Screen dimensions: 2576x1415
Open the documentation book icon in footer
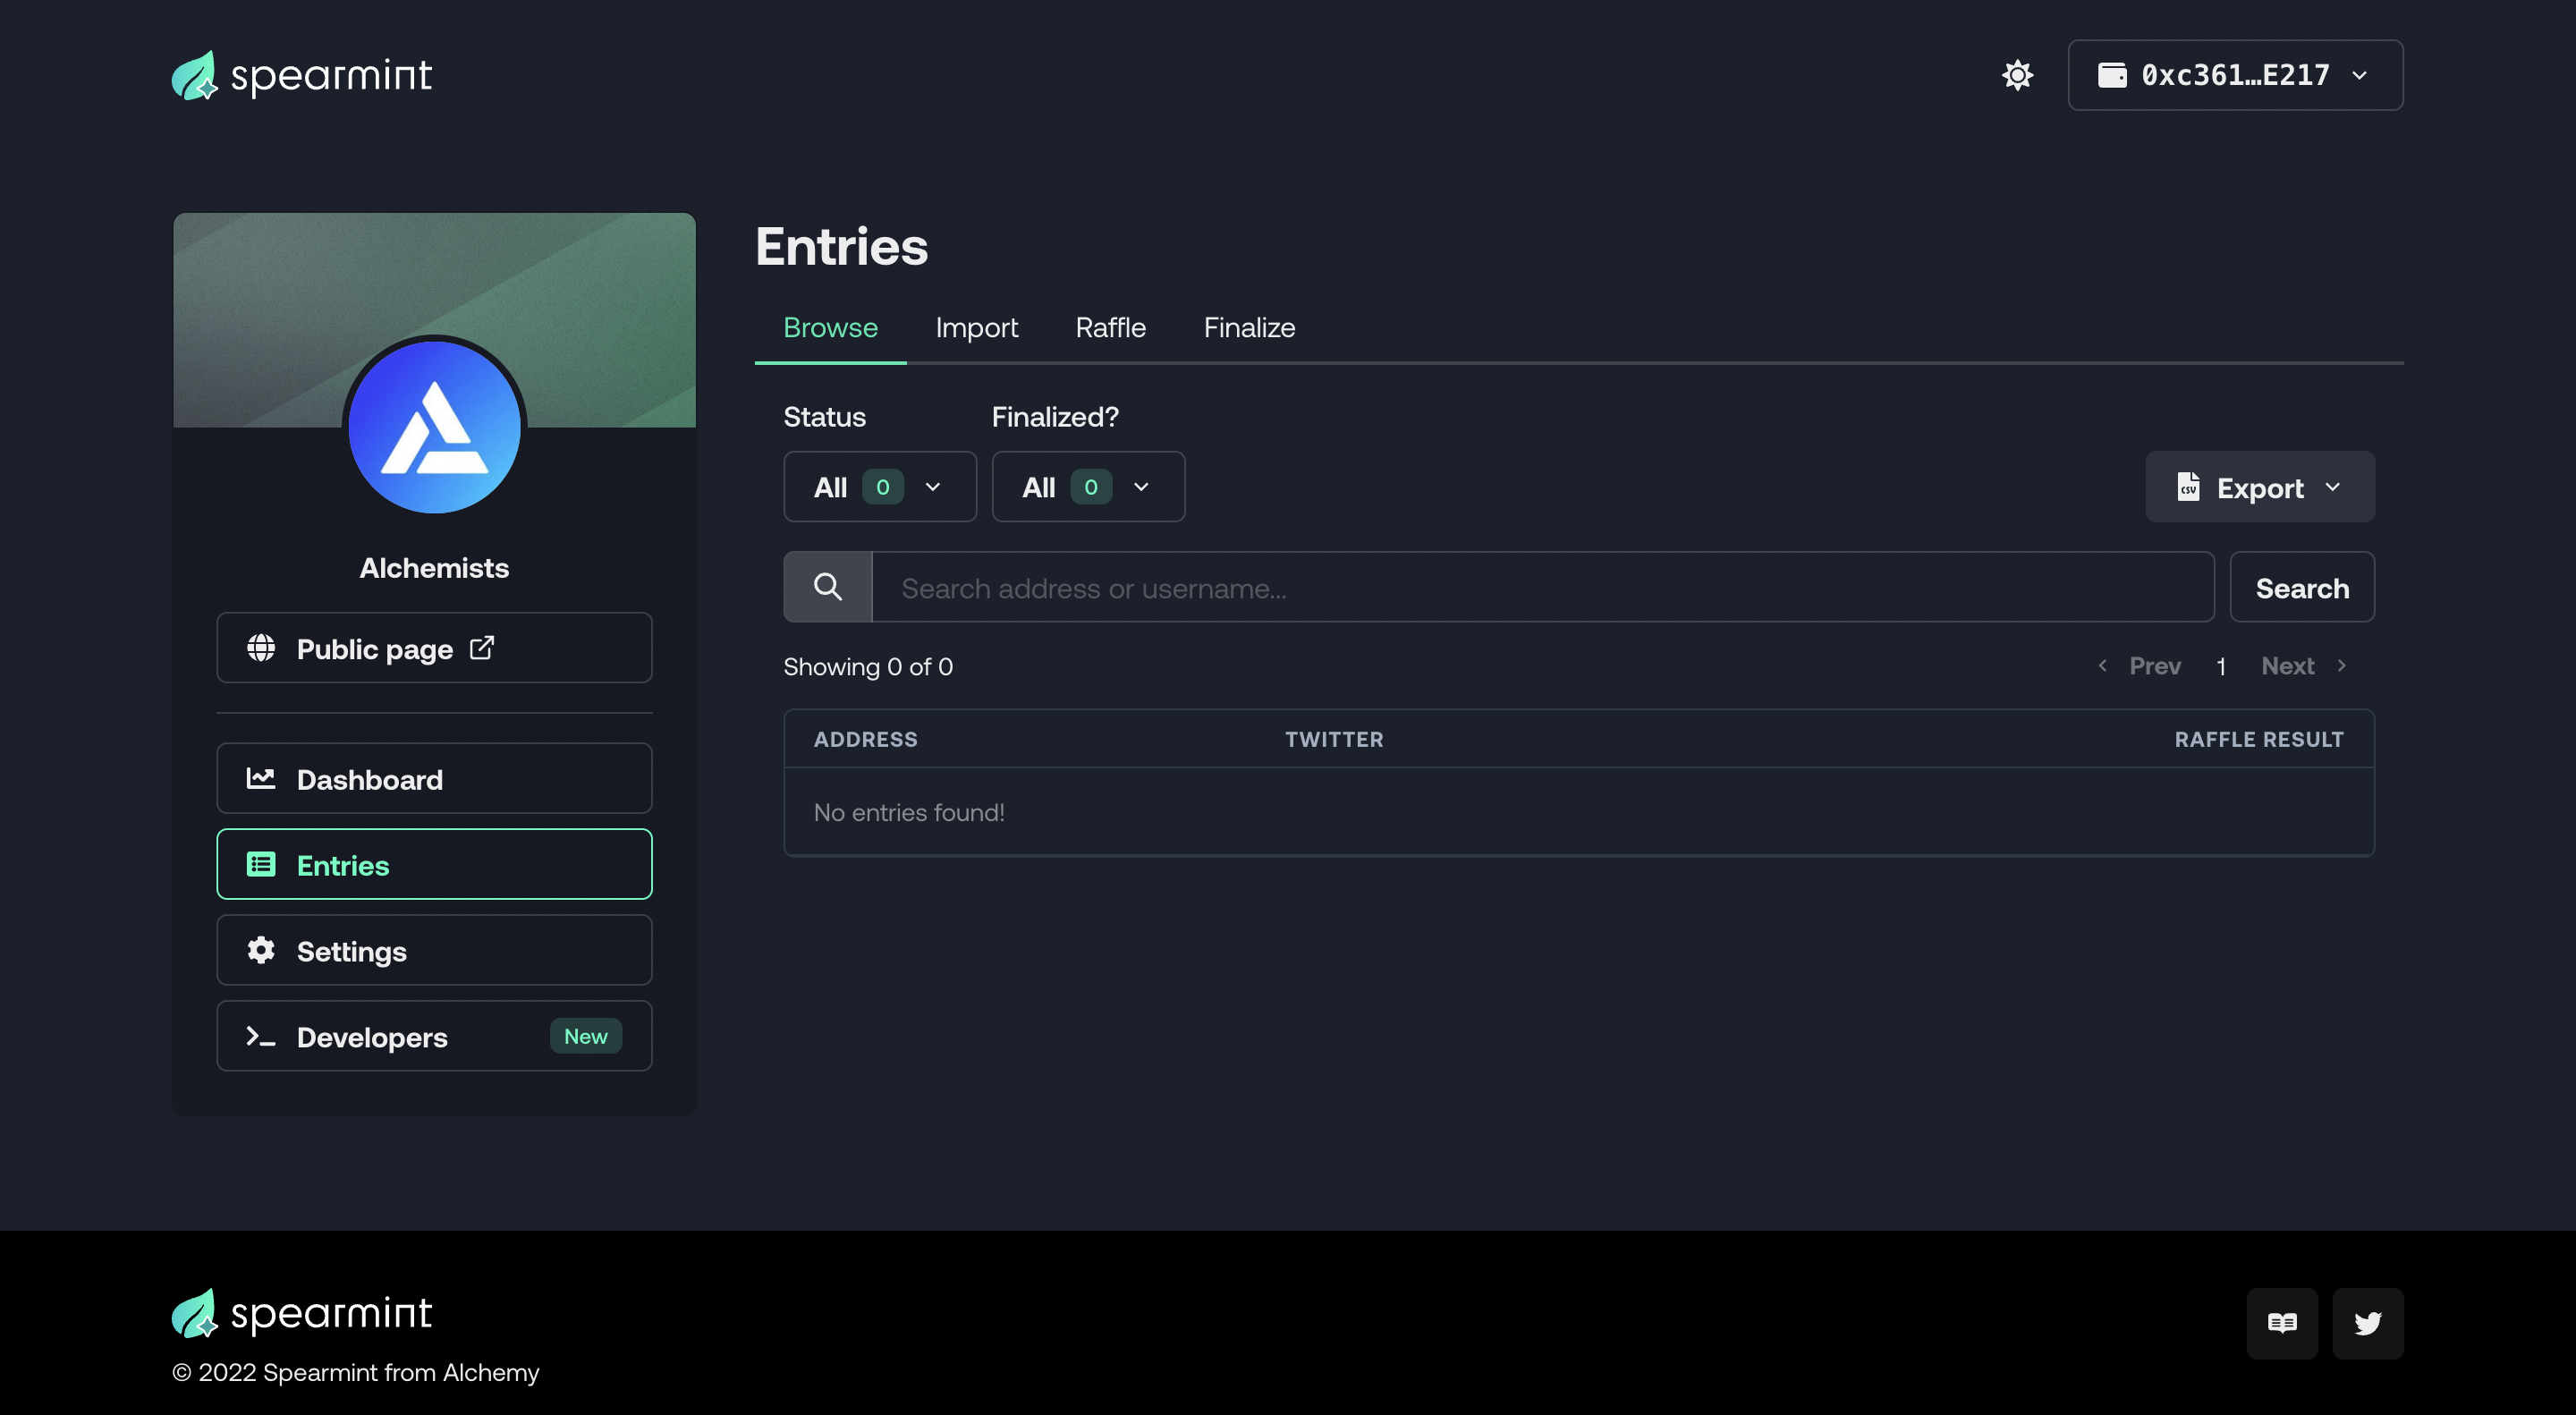[2282, 1323]
